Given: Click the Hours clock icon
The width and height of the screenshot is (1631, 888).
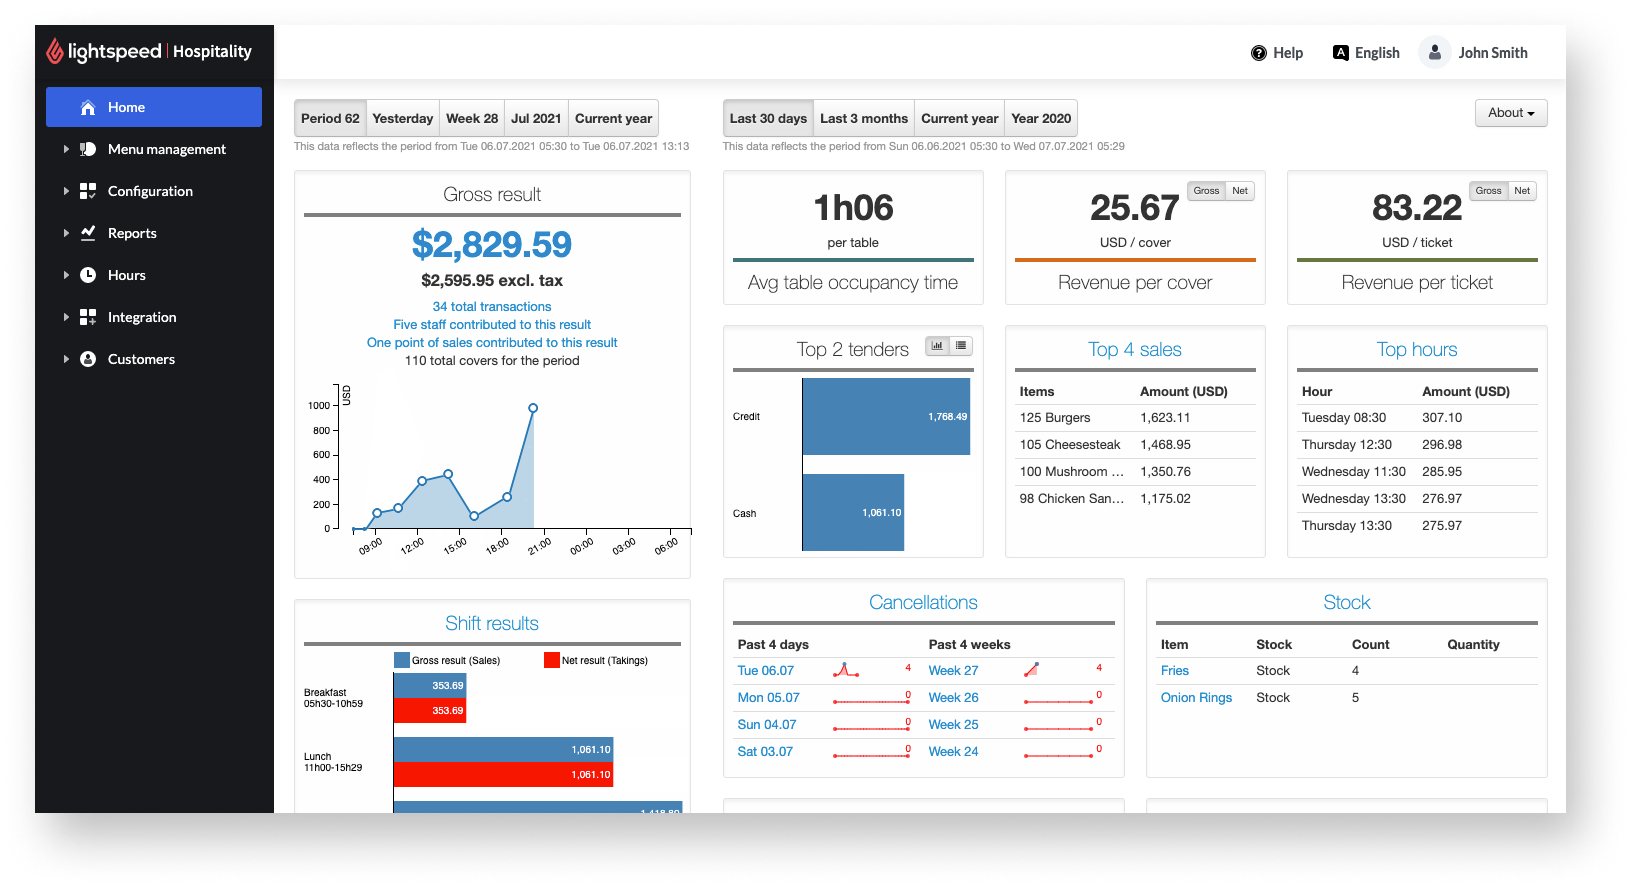Looking at the screenshot, I should point(88,275).
